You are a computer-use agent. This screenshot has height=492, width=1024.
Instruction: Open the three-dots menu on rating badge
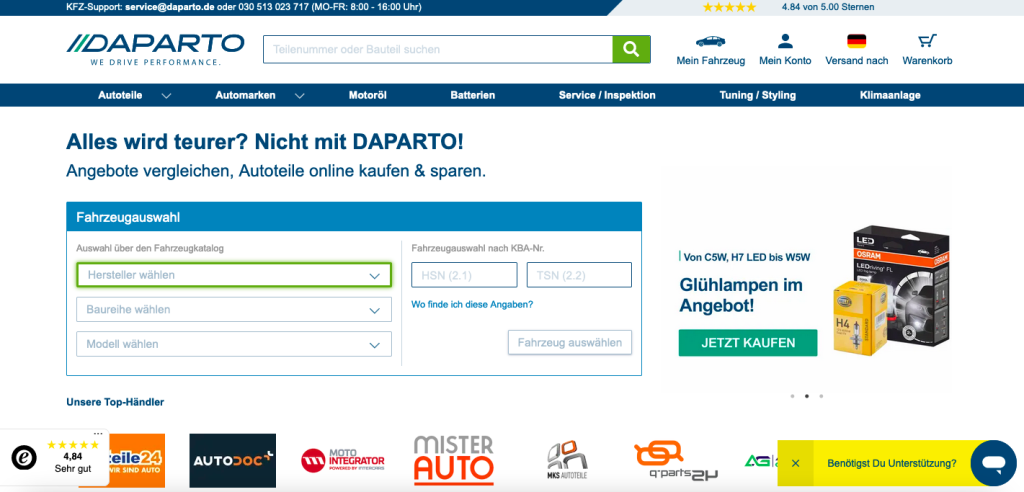click(98, 433)
